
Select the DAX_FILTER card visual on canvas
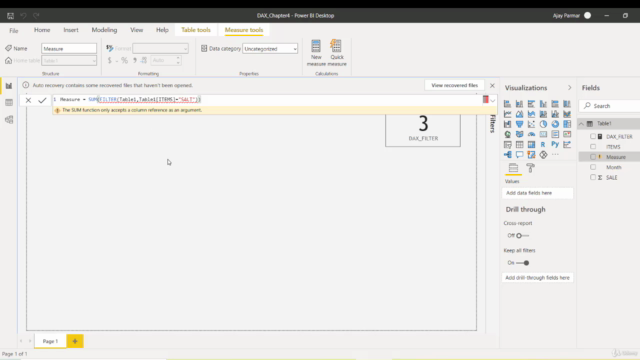(423, 130)
